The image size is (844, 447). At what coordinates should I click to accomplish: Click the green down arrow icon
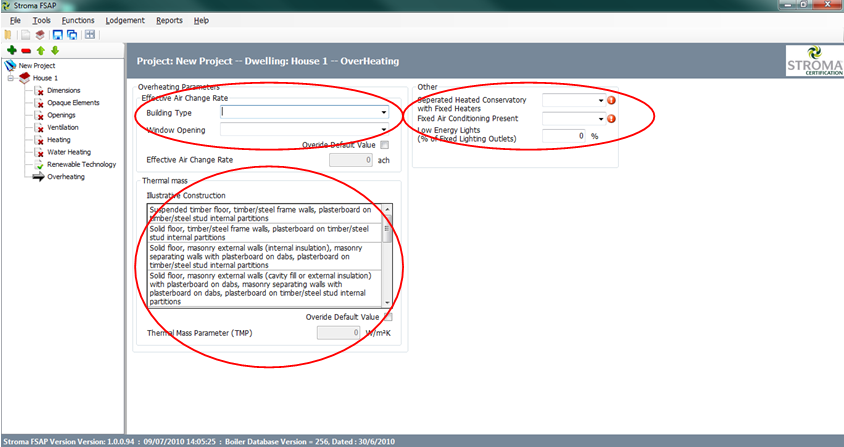click(x=54, y=51)
